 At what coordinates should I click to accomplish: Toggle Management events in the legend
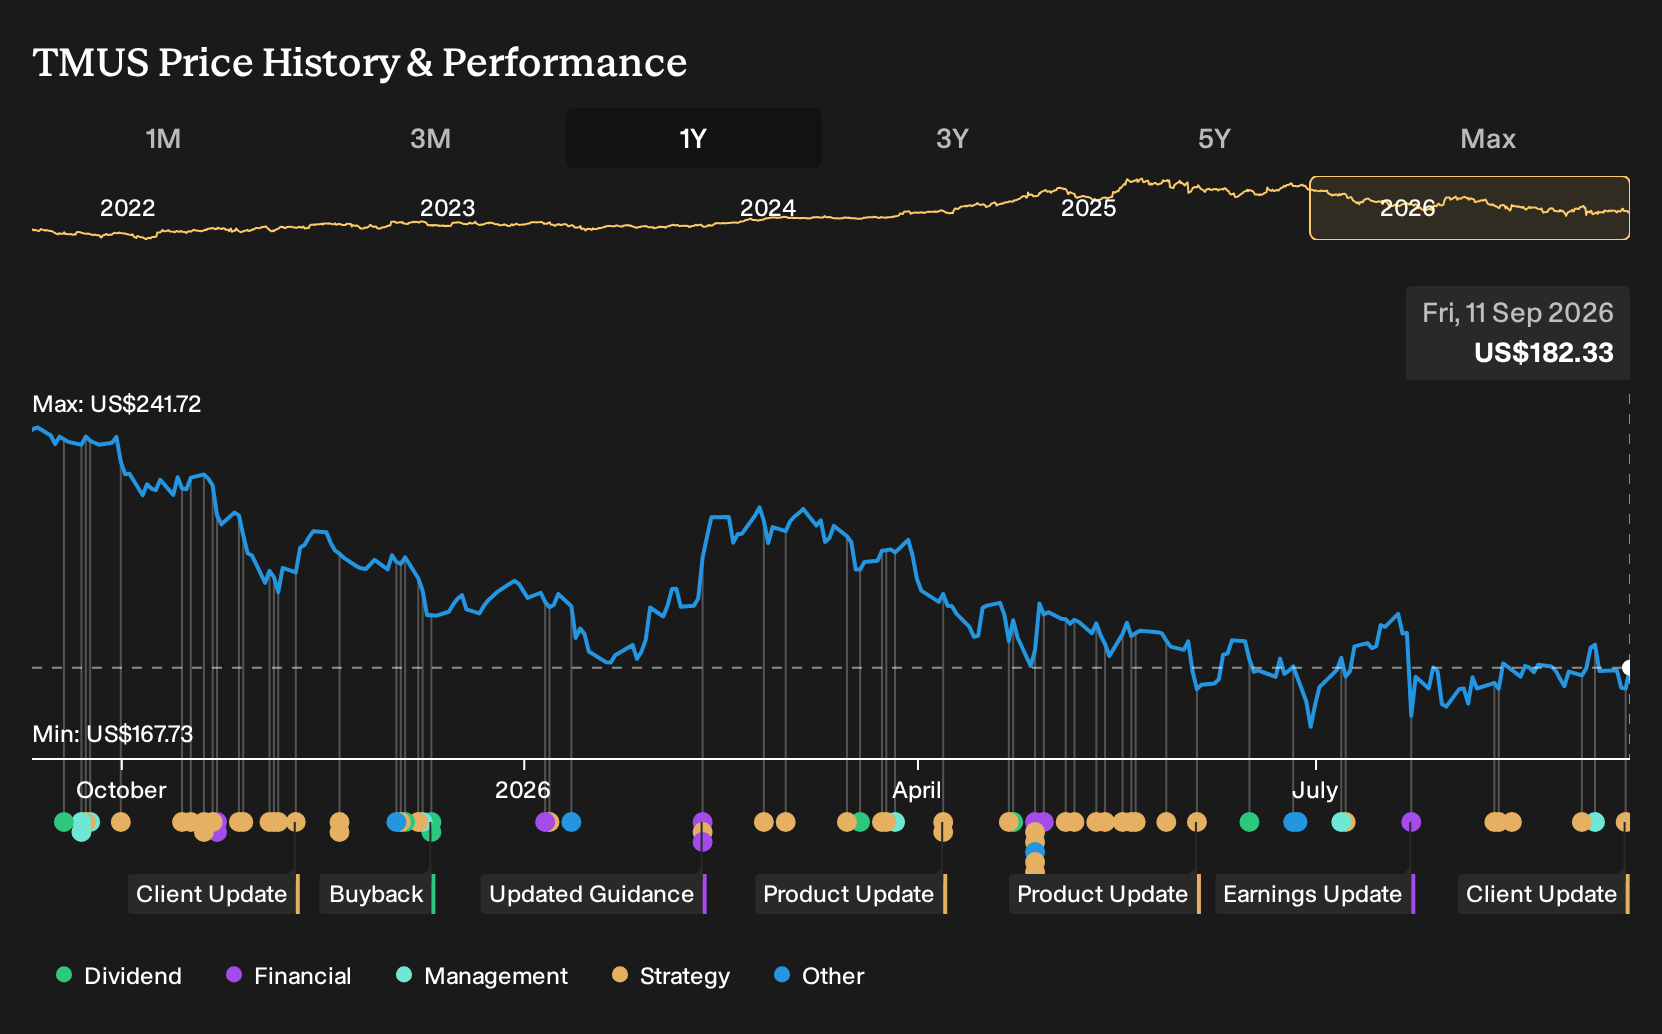tap(481, 976)
